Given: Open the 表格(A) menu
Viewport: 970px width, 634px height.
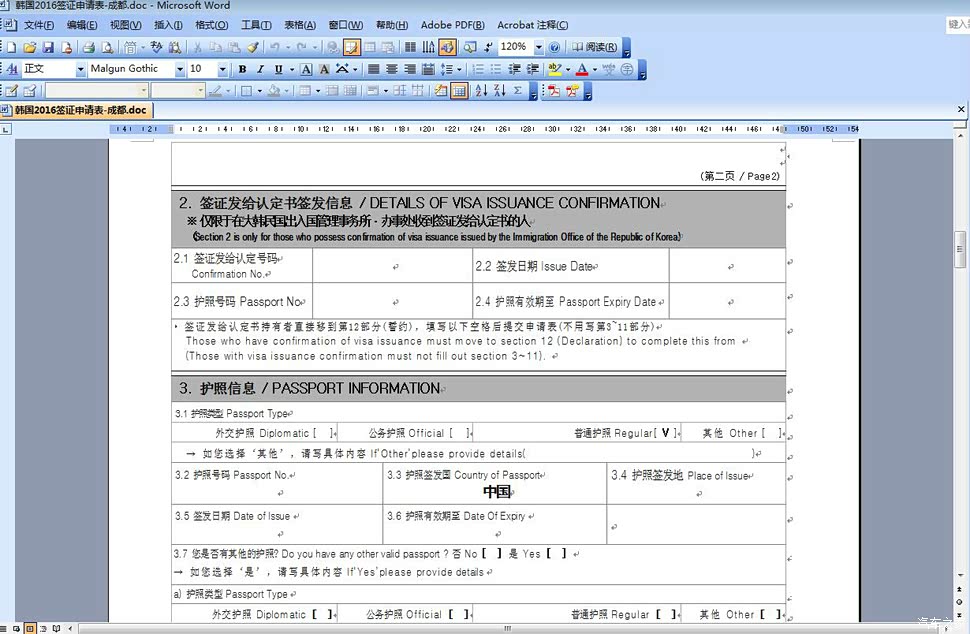Looking at the screenshot, I should click(x=299, y=25).
